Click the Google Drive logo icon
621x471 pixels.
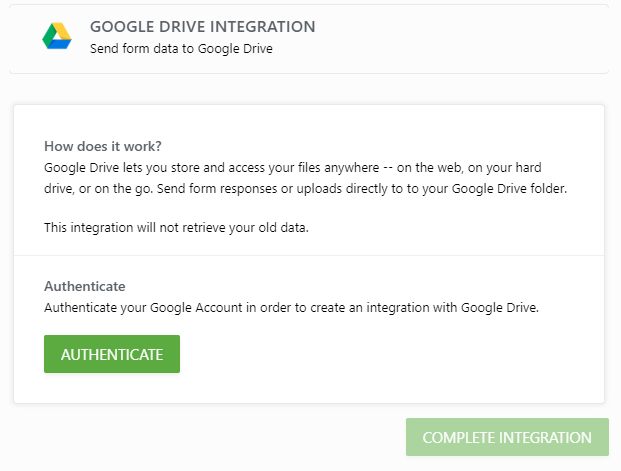coord(57,37)
